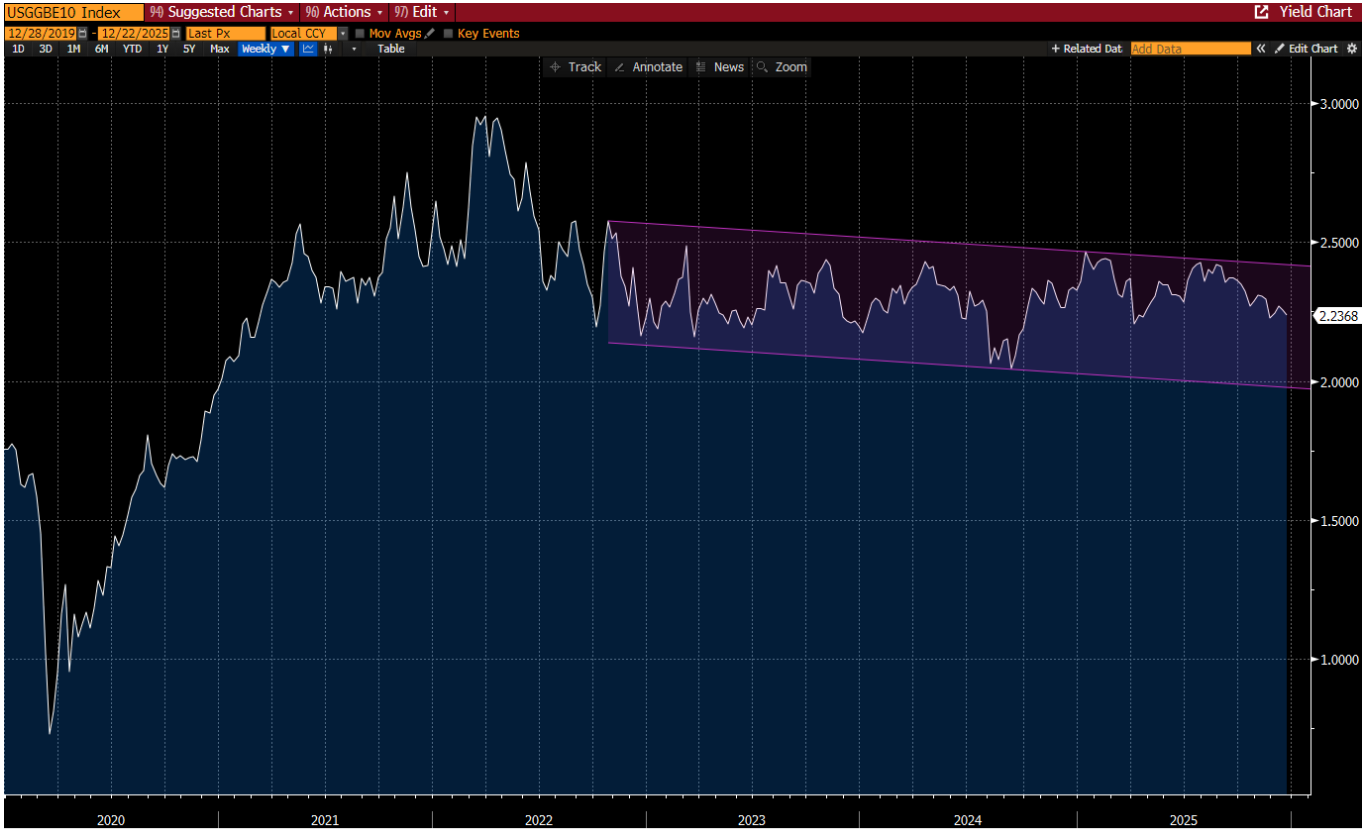This screenshot has height=832, width=1368.
Task: Switch to candlestick chart icon
Action: pyautogui.click(x=329, y=49)
